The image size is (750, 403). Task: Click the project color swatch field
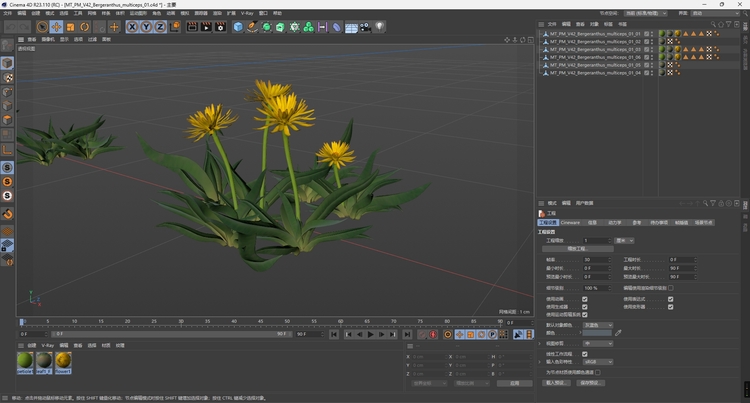coord(597,333)
